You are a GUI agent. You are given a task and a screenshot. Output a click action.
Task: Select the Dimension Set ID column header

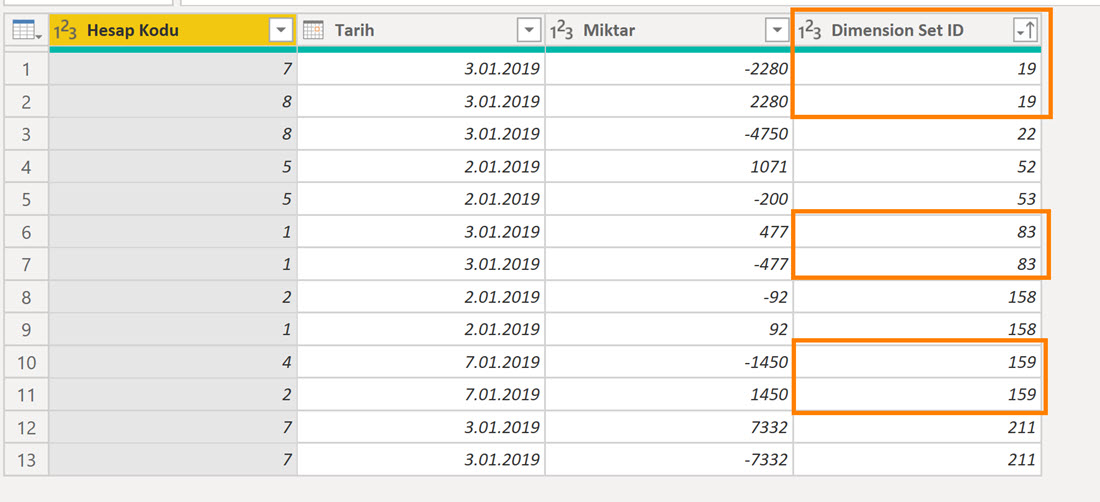[x=918, y=31]
